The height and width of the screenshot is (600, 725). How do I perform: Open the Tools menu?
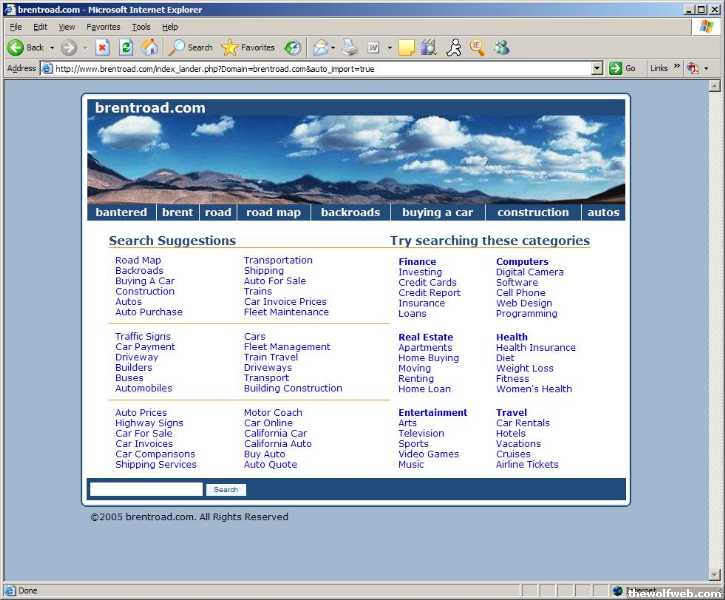(x=141, y=27)
